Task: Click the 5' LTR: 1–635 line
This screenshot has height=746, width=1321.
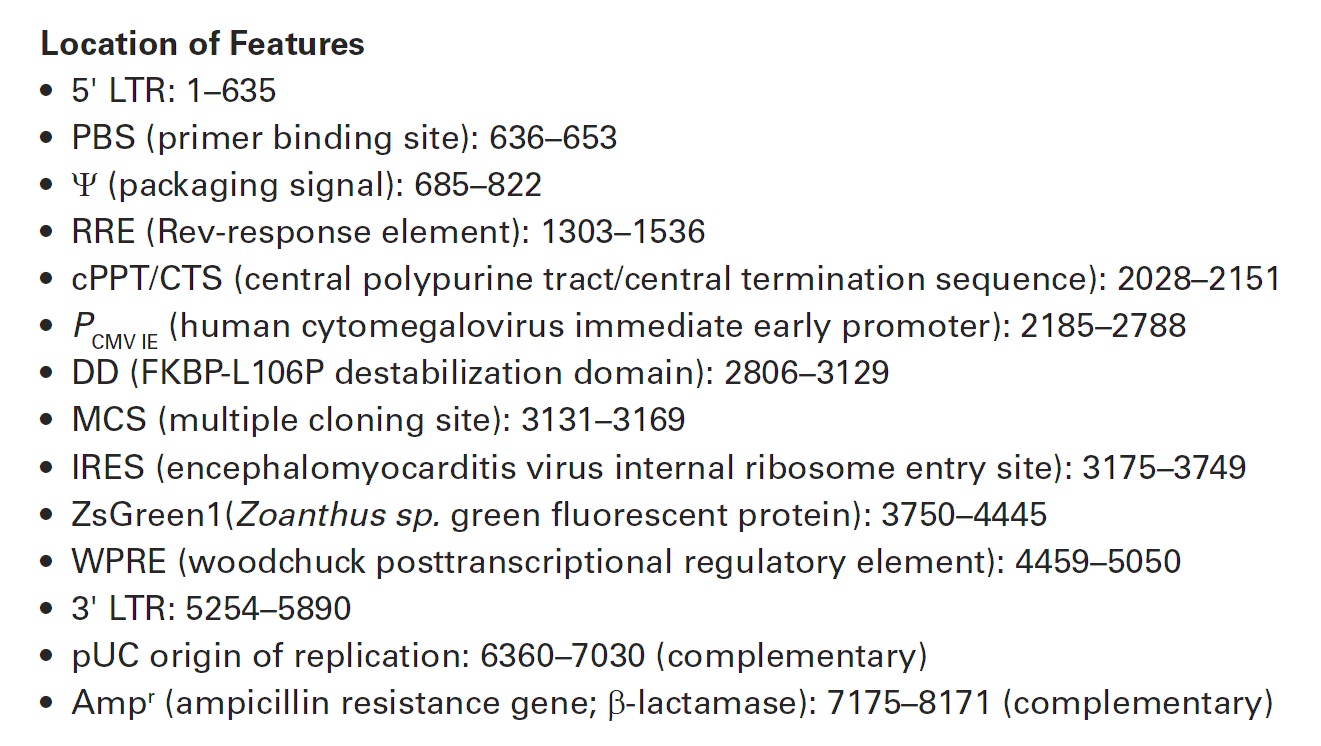Action: [x=173, y=92]
